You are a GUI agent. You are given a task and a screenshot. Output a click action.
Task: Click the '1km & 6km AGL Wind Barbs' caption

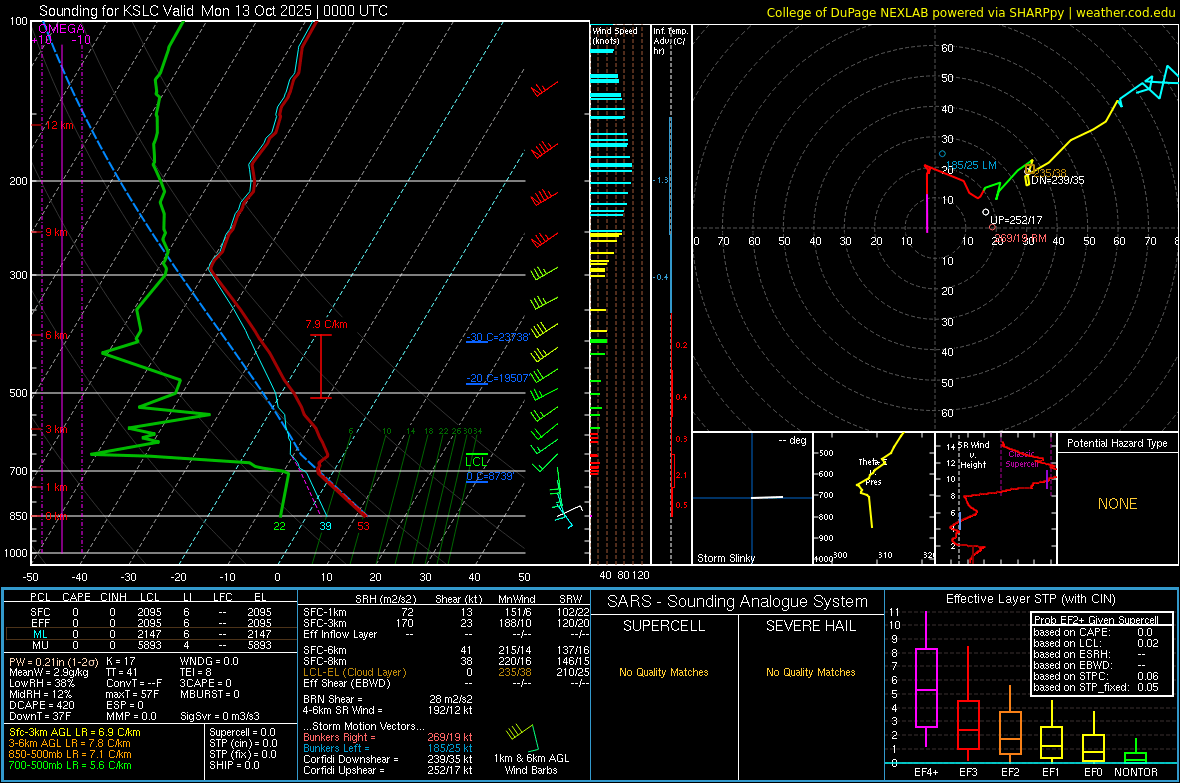point(531,764)
